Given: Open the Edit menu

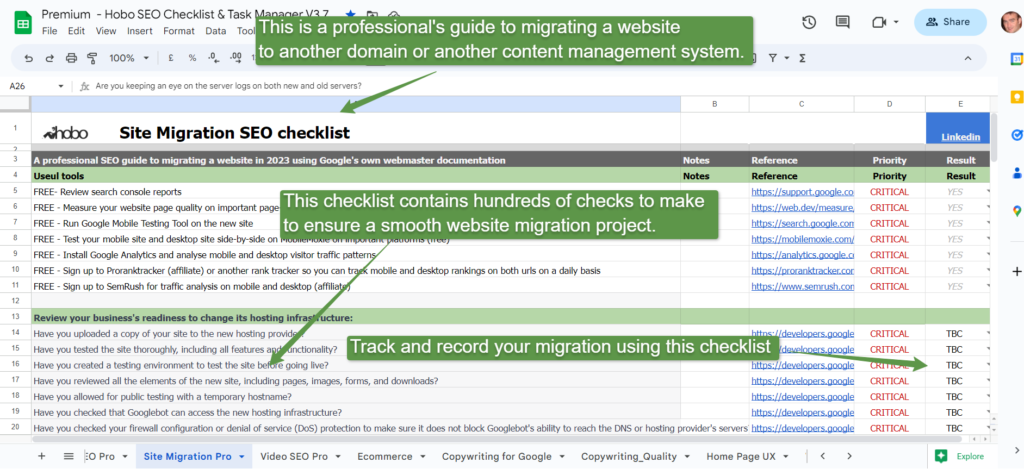Looking at the screenshot, I should [x=76, y=31].
